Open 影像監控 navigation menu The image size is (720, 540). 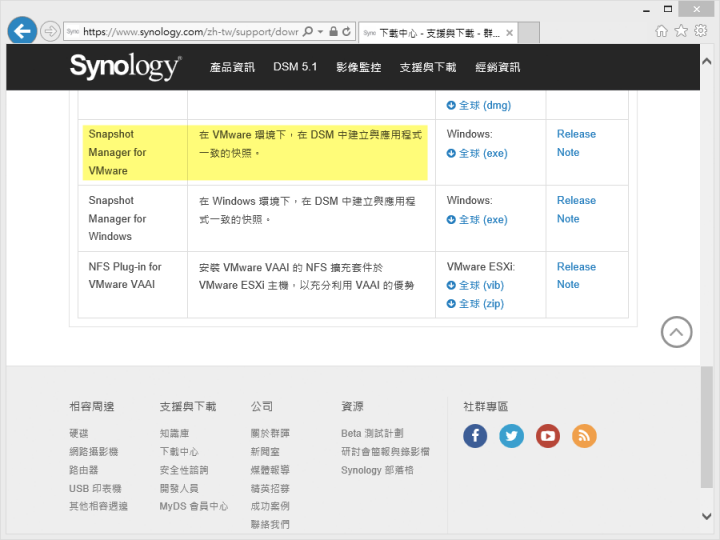pos(359,67)
